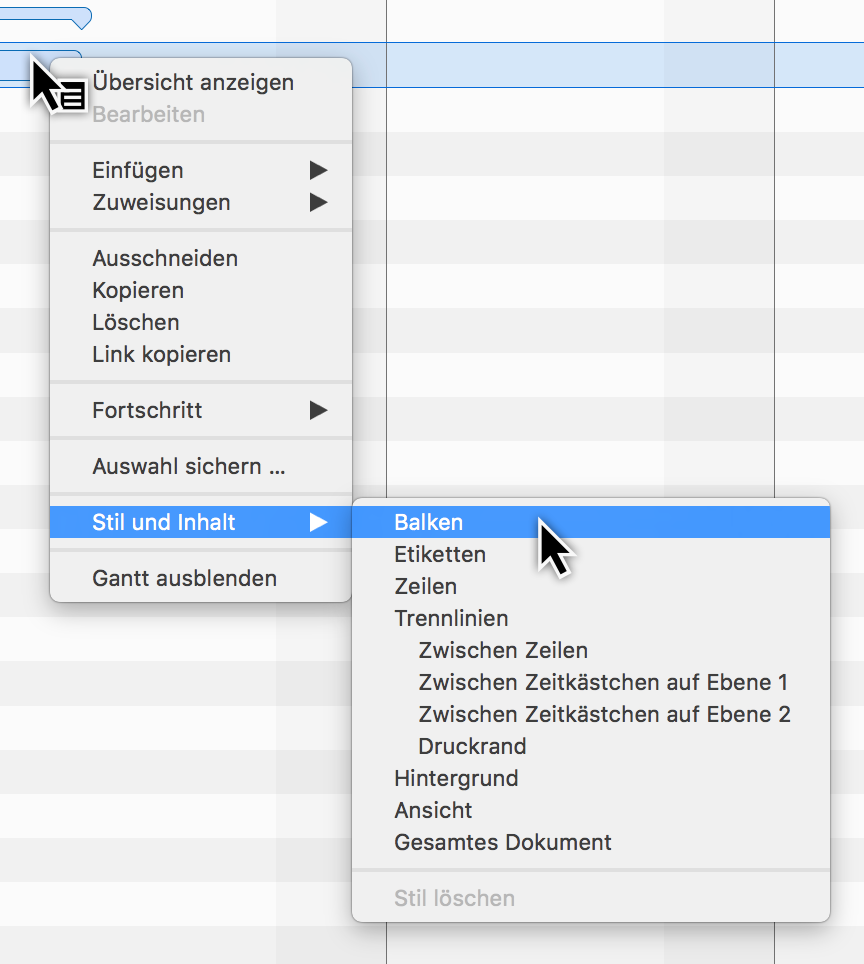864x964 pixels.
Task: Choose Druckrand from the submenu
Action: (472, 746)
